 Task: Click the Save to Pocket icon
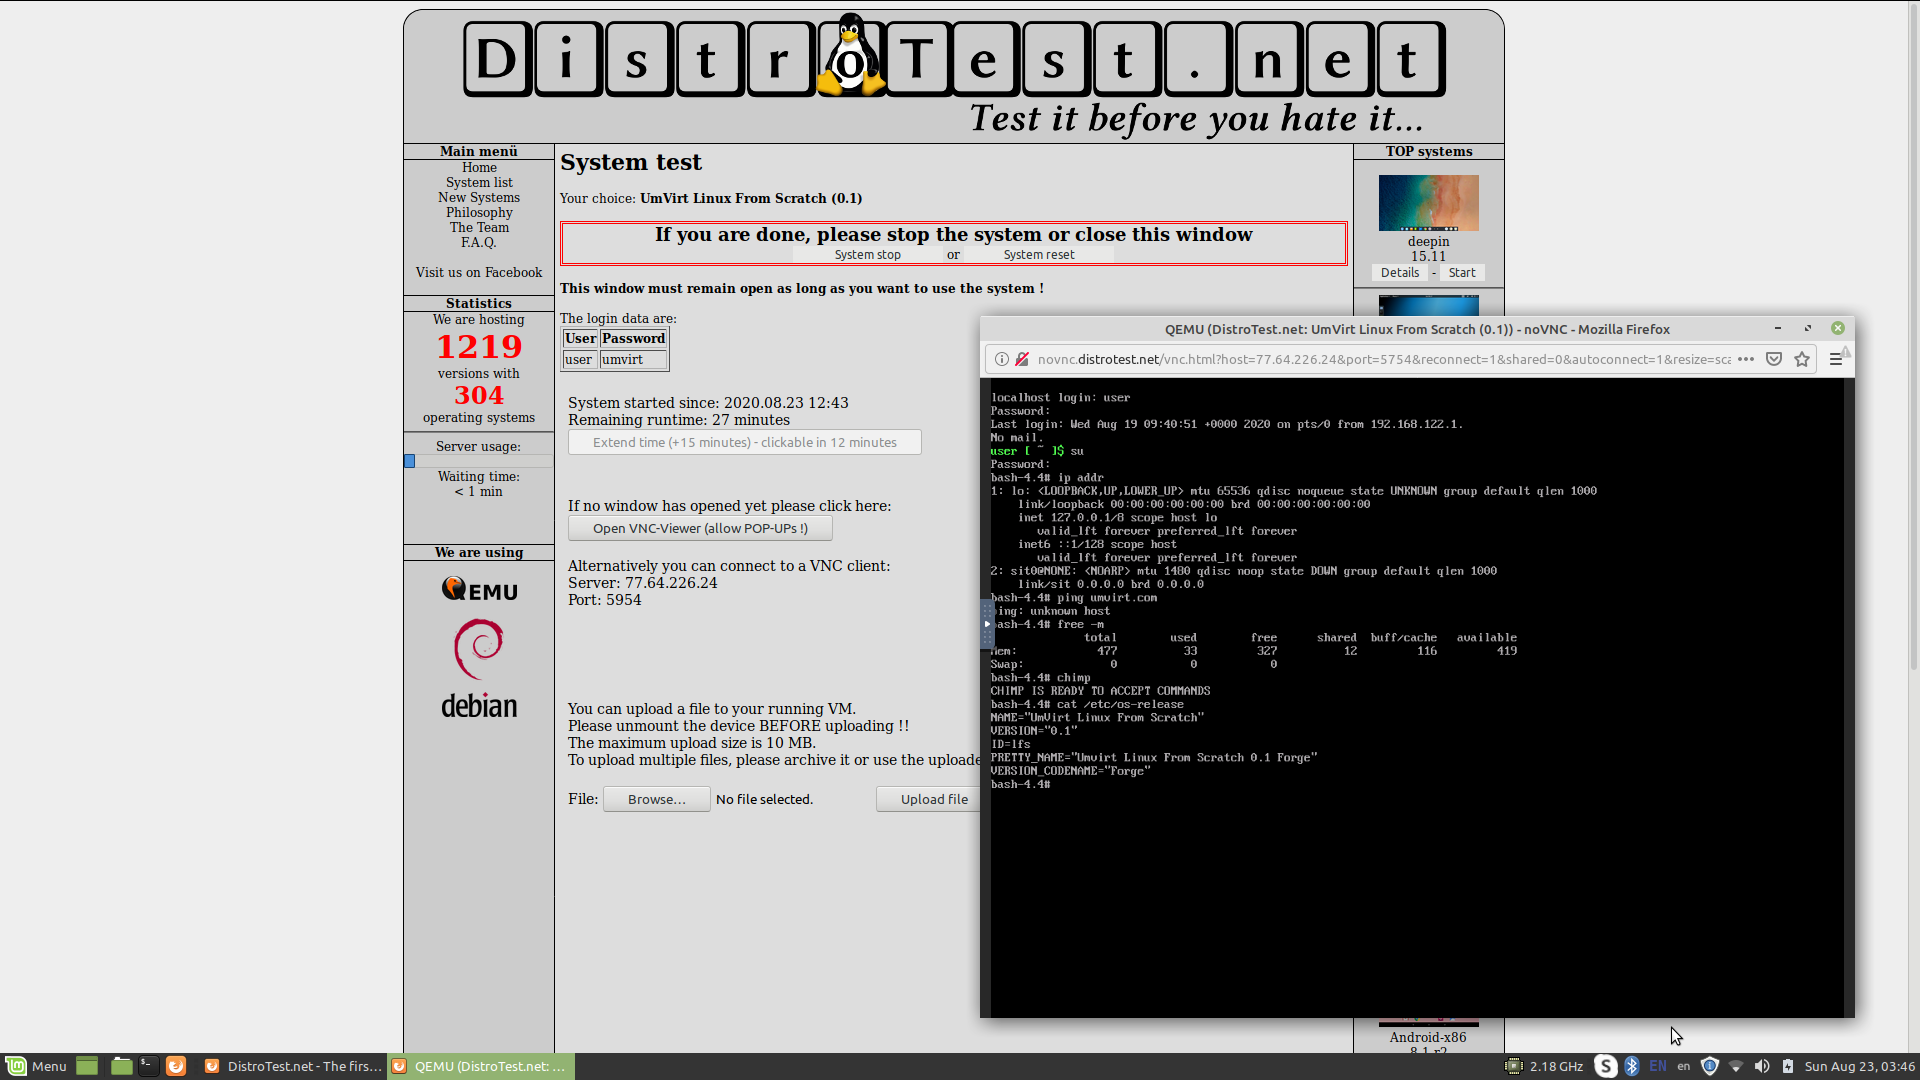[1774, 359]
